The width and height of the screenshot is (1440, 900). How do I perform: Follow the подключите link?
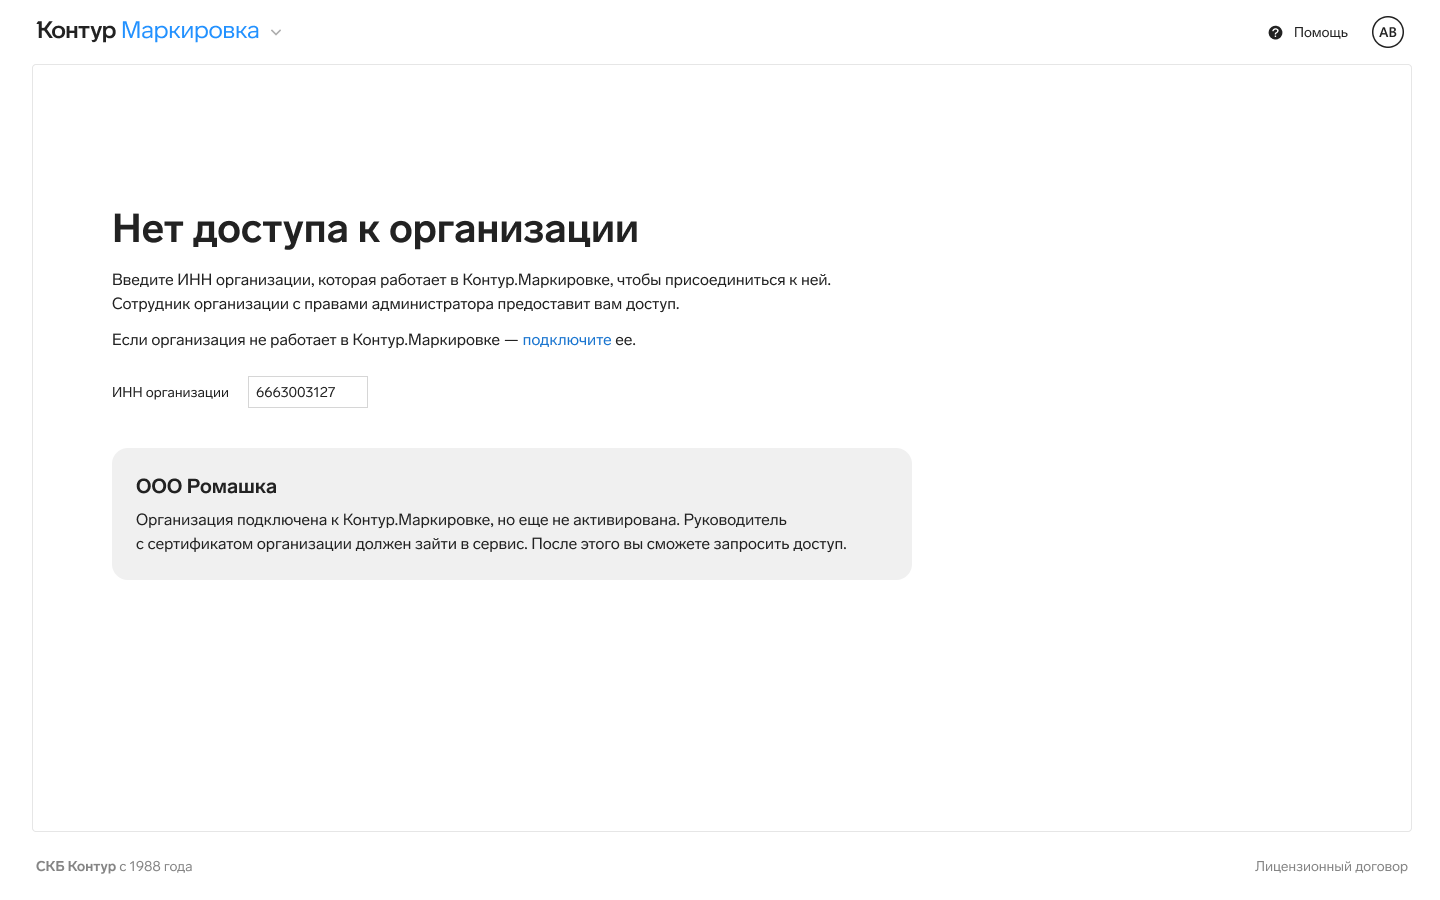click(567, 340)
